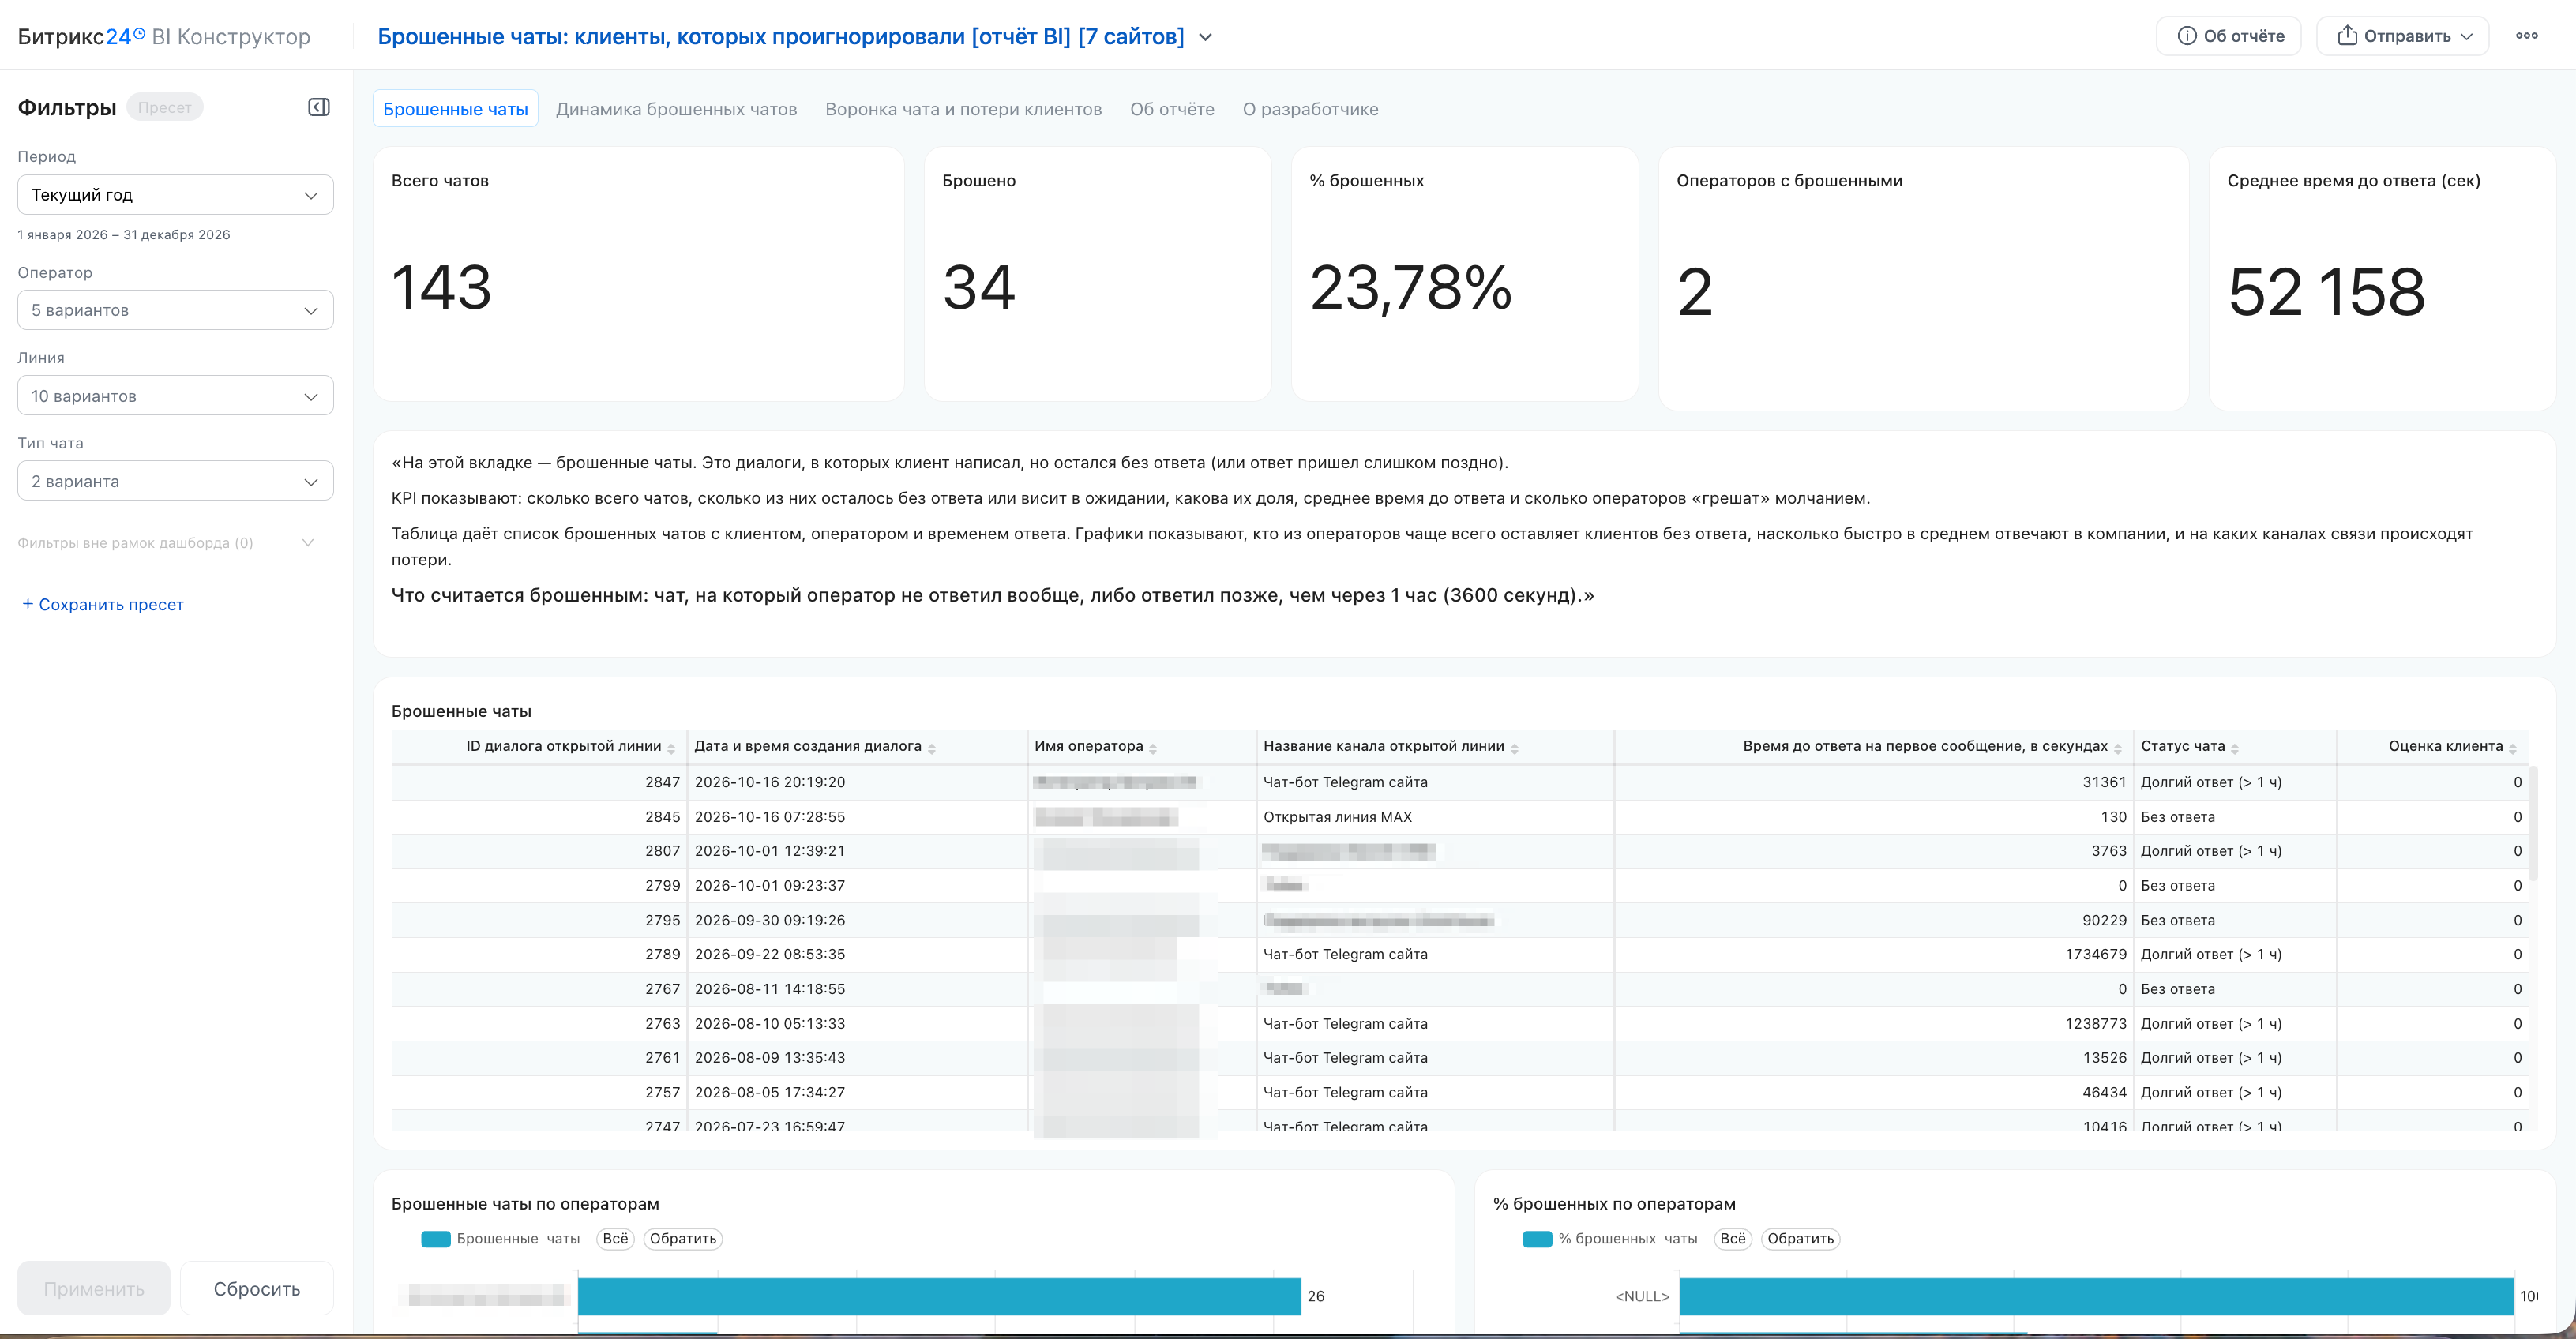Image resolution: width=2576 pixels, height=1339 pixels.
Task: Toggle % брошенных чаты legend swatch
Action: pos(1537,1239)
